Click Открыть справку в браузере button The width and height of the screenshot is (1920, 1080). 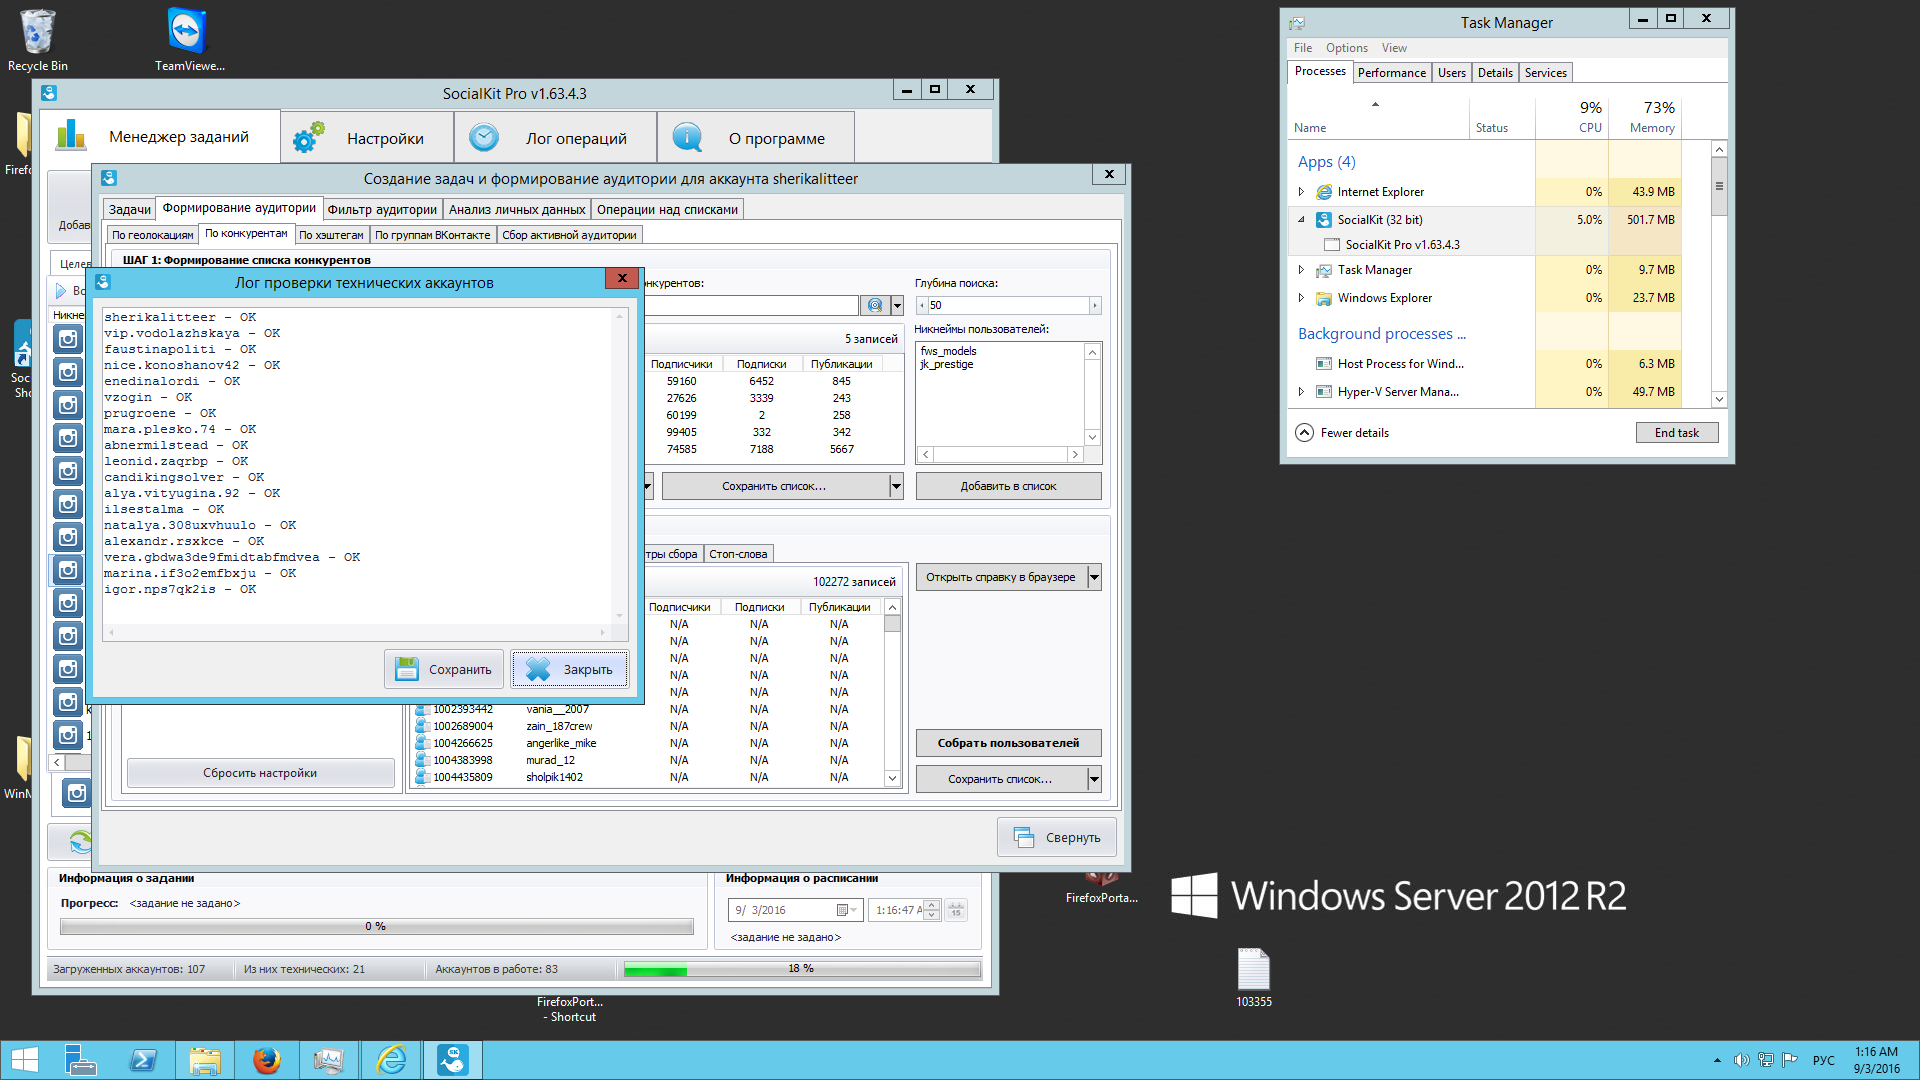[x=1001, y=577]
